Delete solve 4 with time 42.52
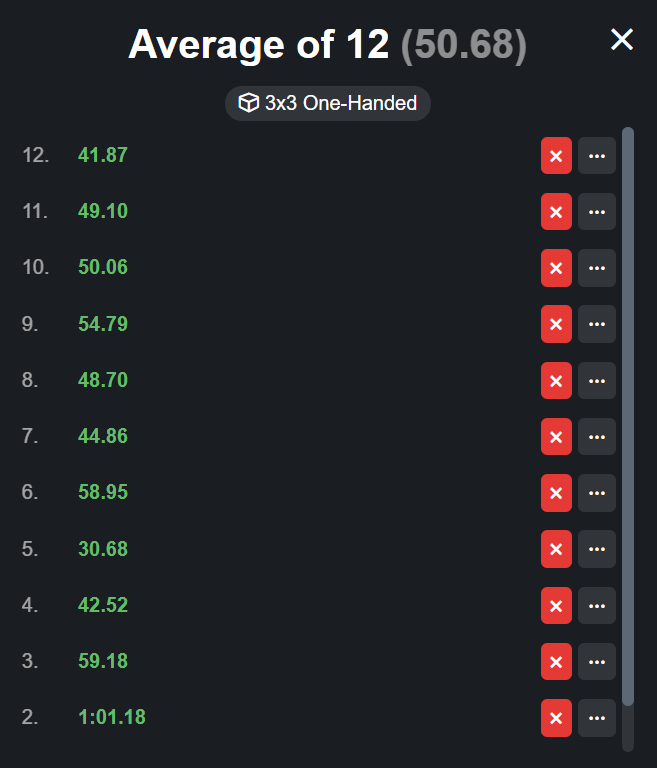This screenshot has height=768, width=657. click(x=556, y=605)
